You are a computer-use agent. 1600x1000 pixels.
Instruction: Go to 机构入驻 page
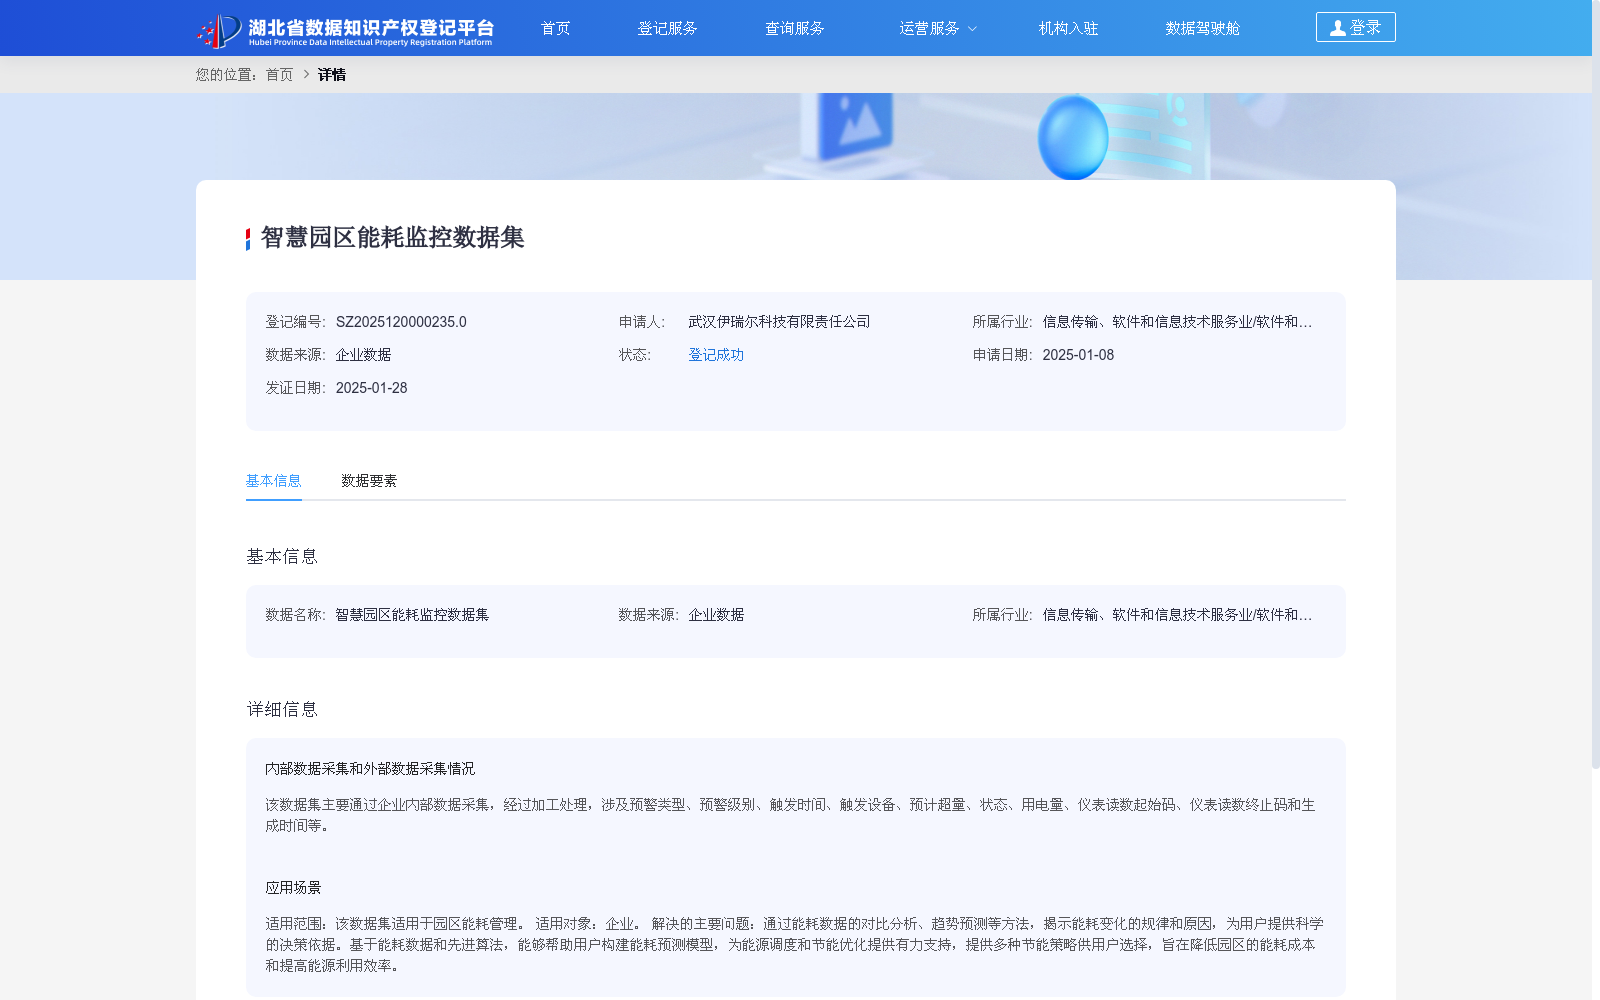coord(1068,28)
